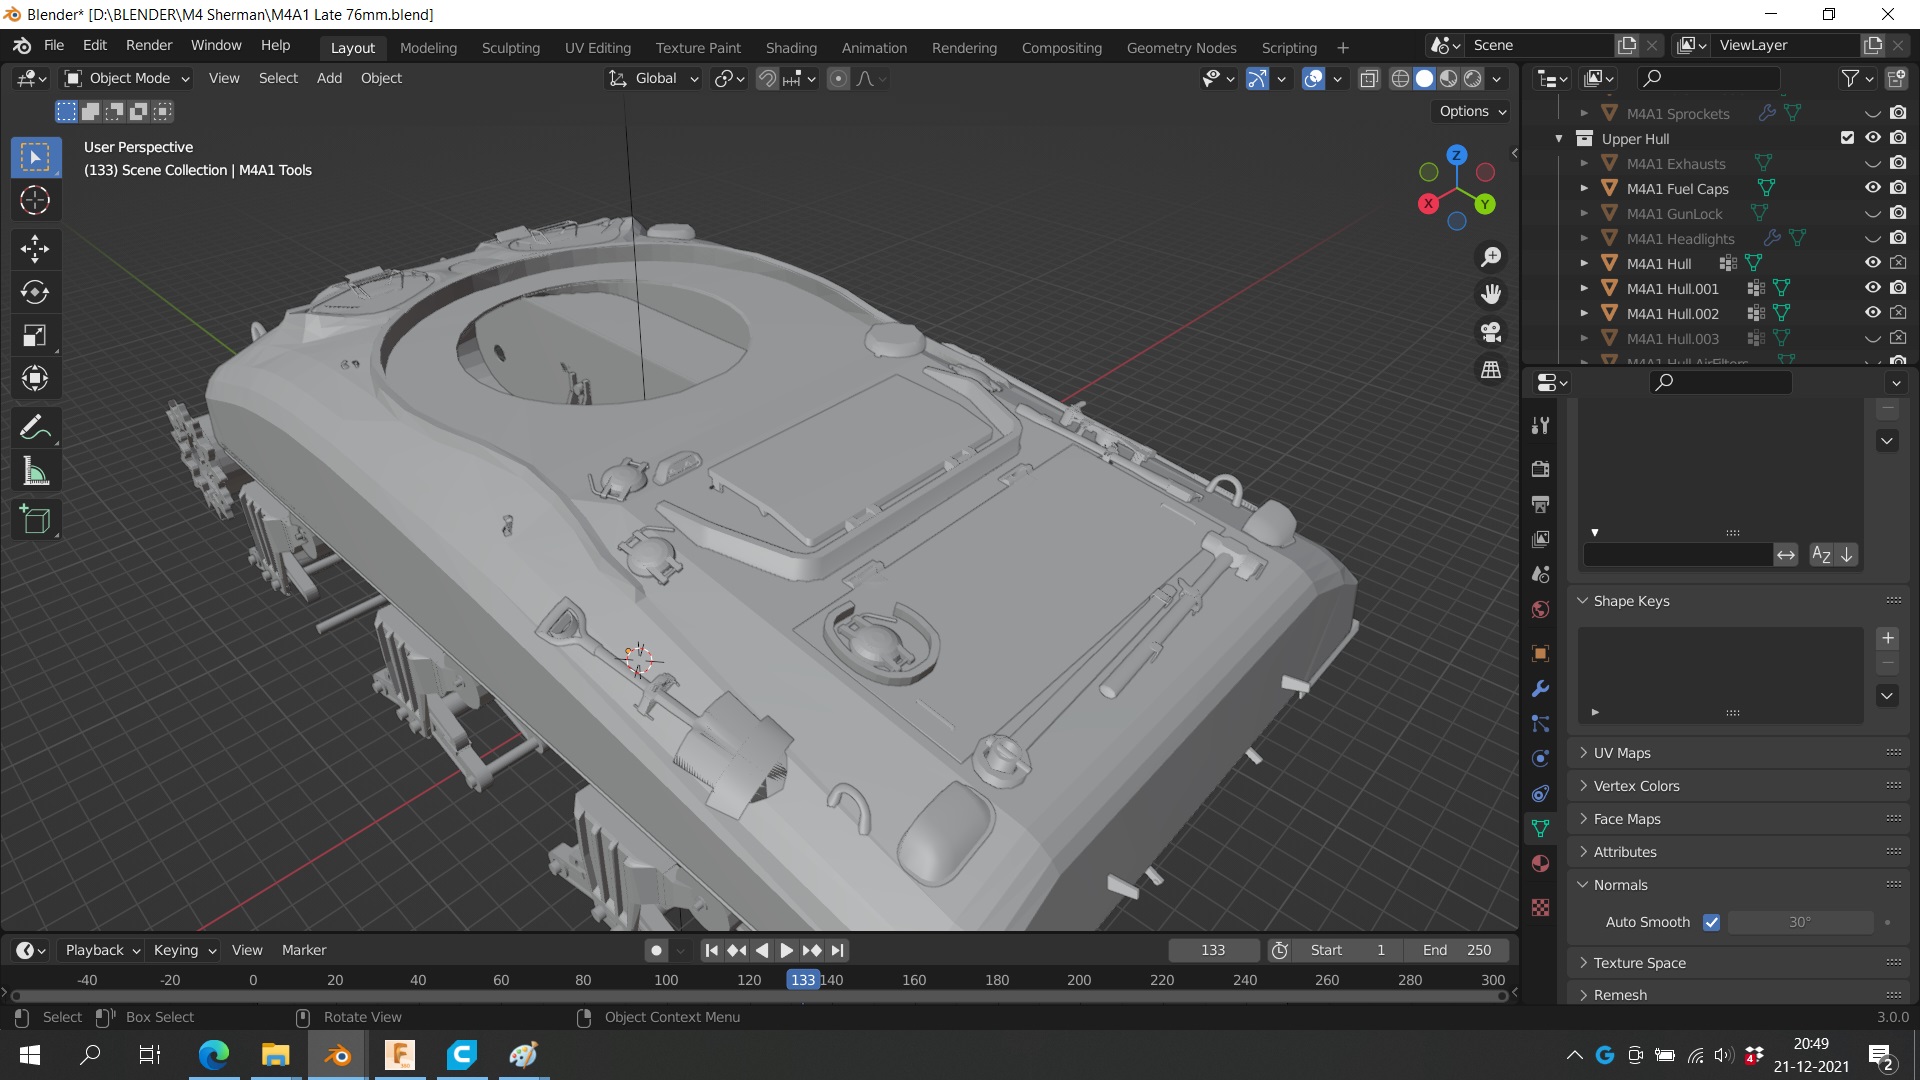Expand the M4A1 Hull.001 tree item
This screenshot has width=1920, height=1080.
click(1584, 288)
